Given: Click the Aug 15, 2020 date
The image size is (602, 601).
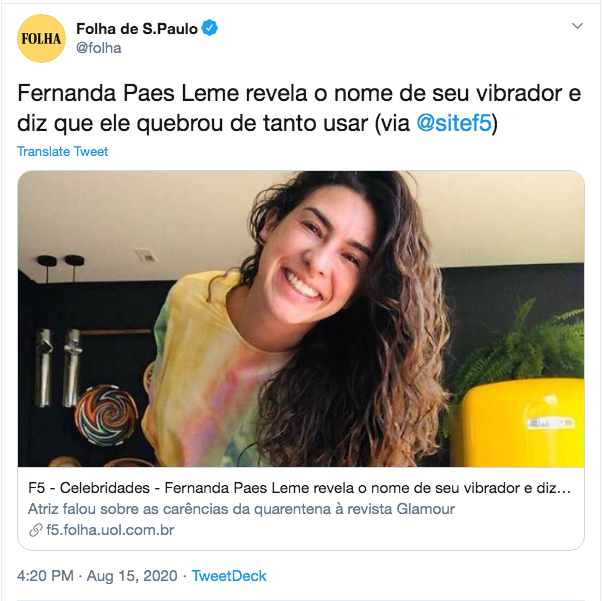Looking at the screenshot, I should click(132, 576).
